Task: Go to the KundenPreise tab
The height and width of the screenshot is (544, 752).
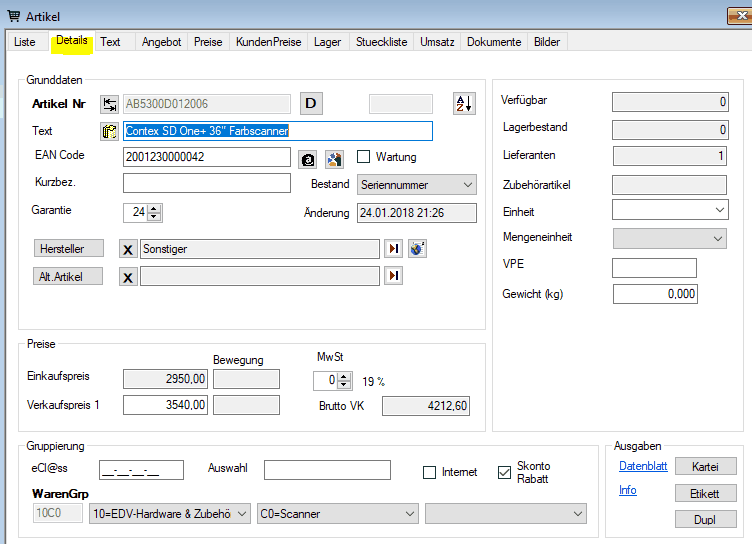Action: click(269, 42)
